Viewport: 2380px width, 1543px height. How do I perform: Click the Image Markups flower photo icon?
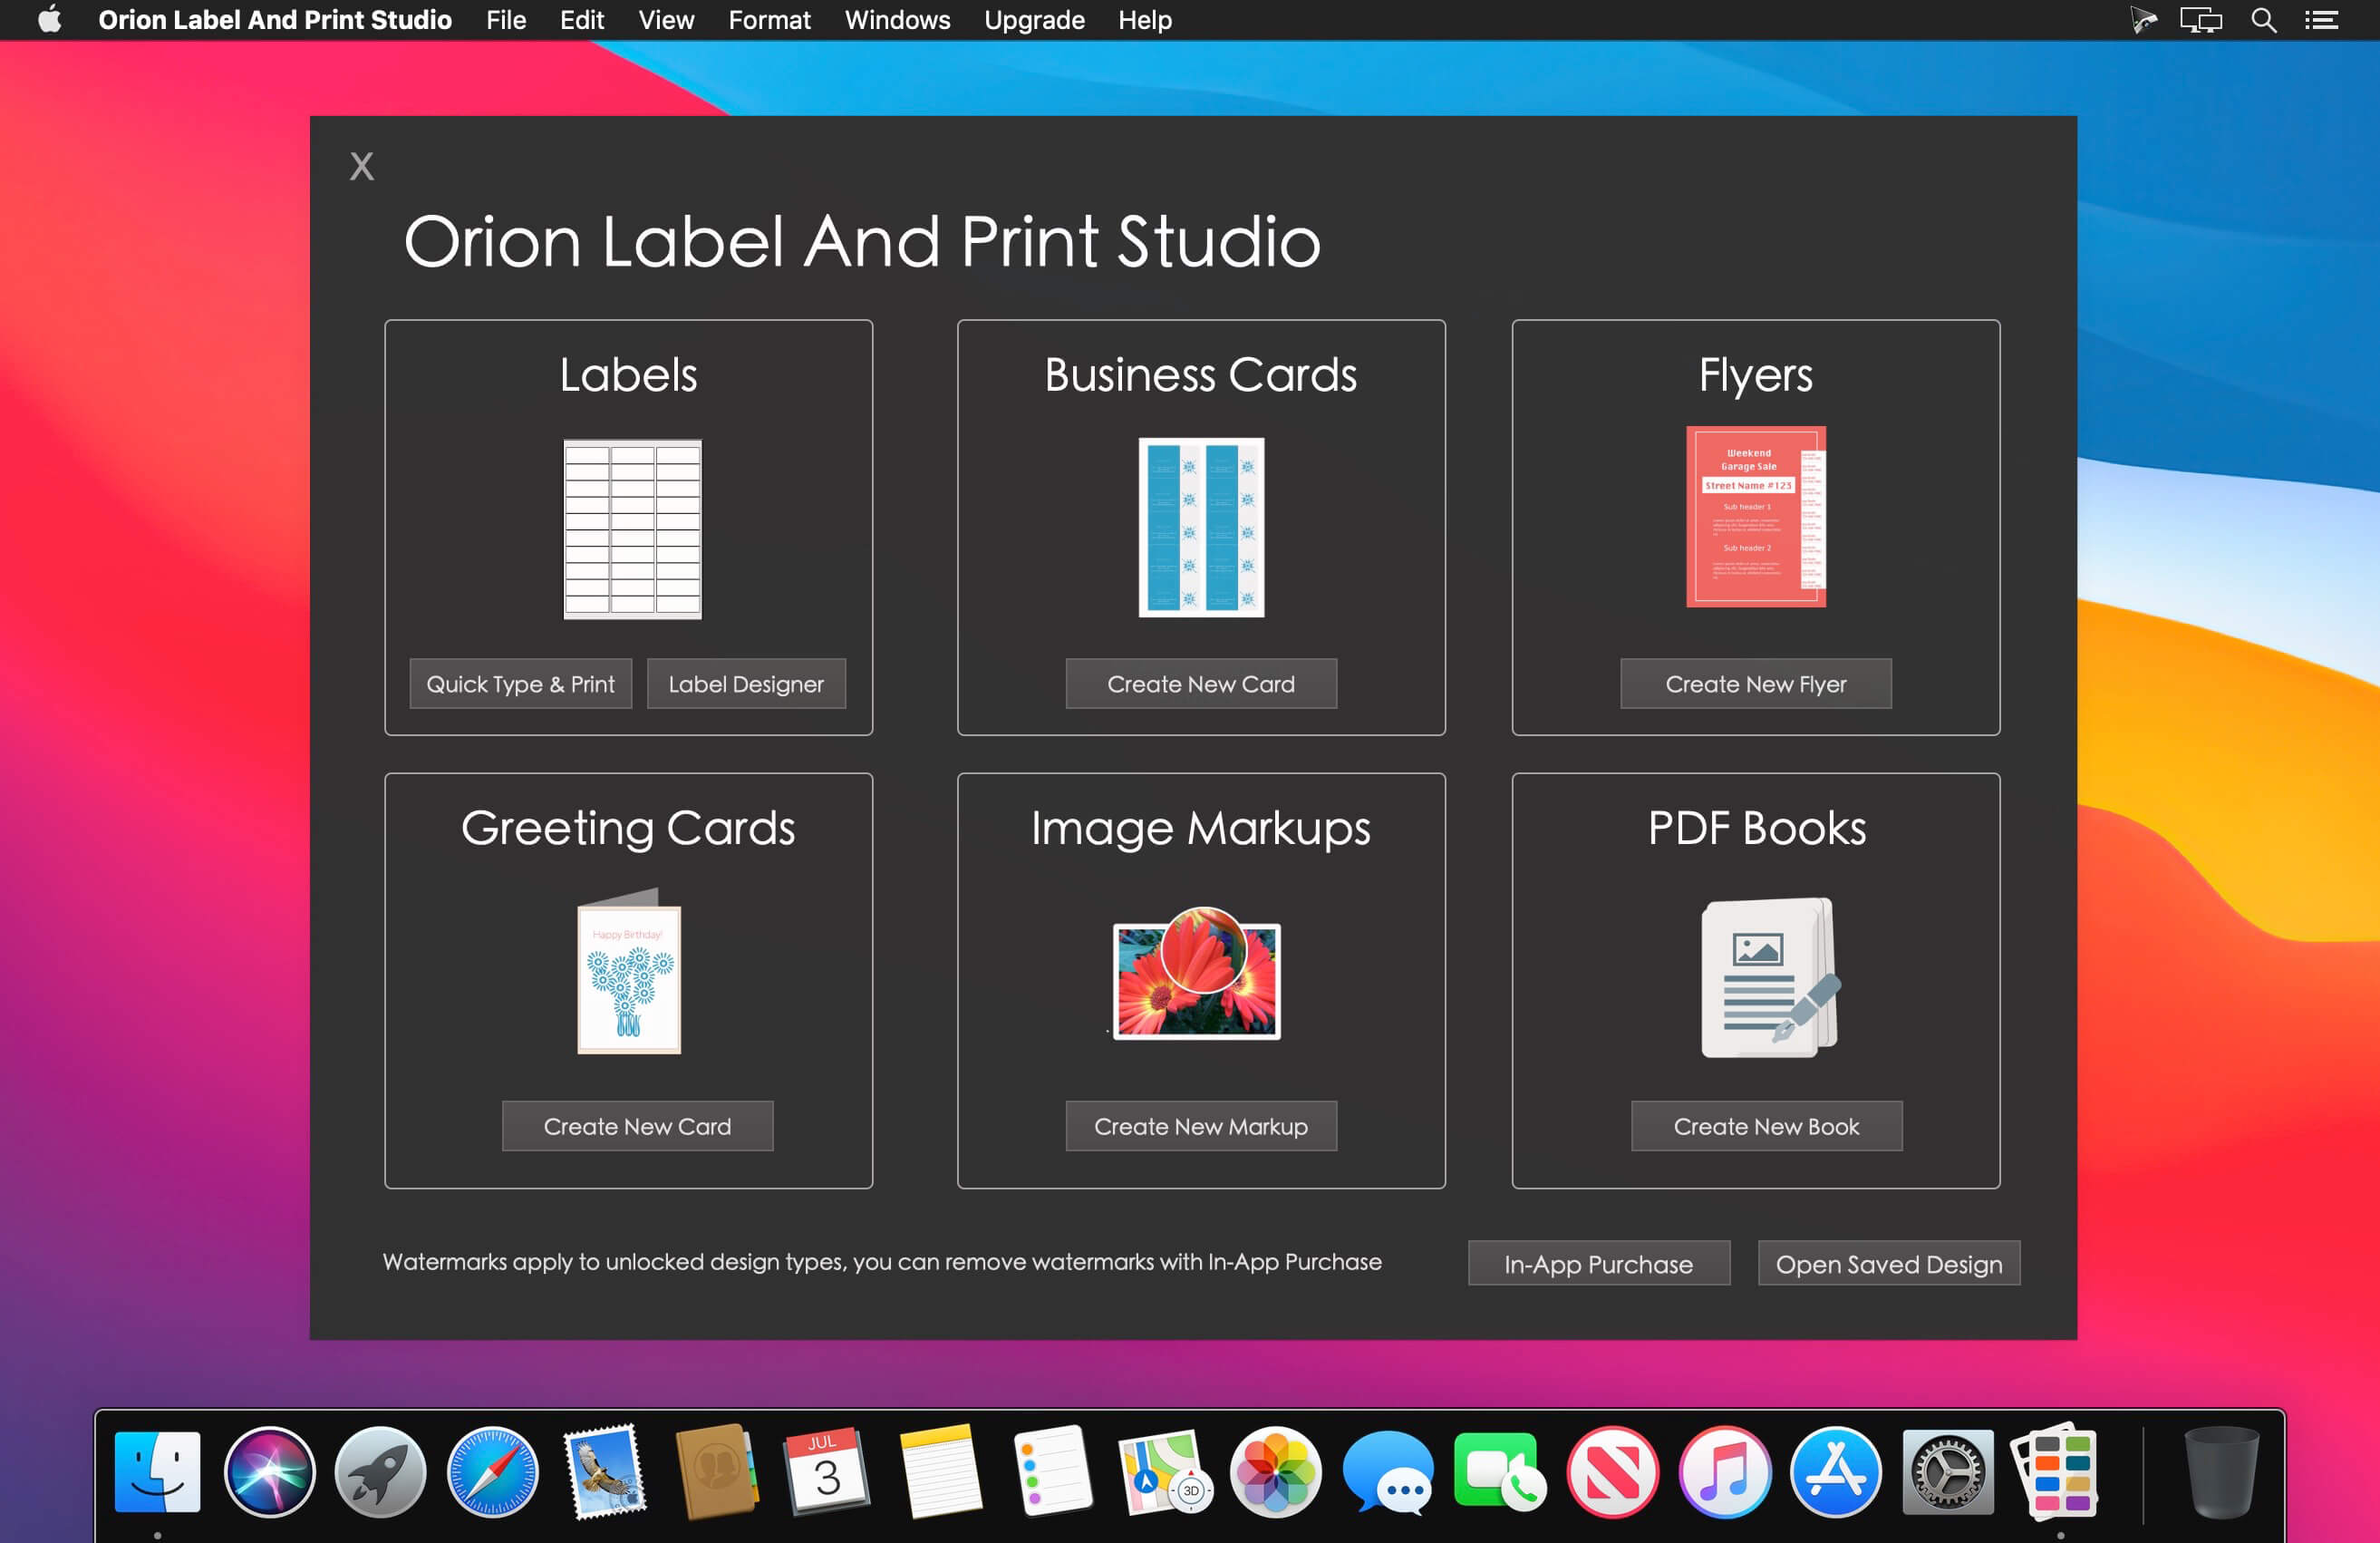point(1197,974)
